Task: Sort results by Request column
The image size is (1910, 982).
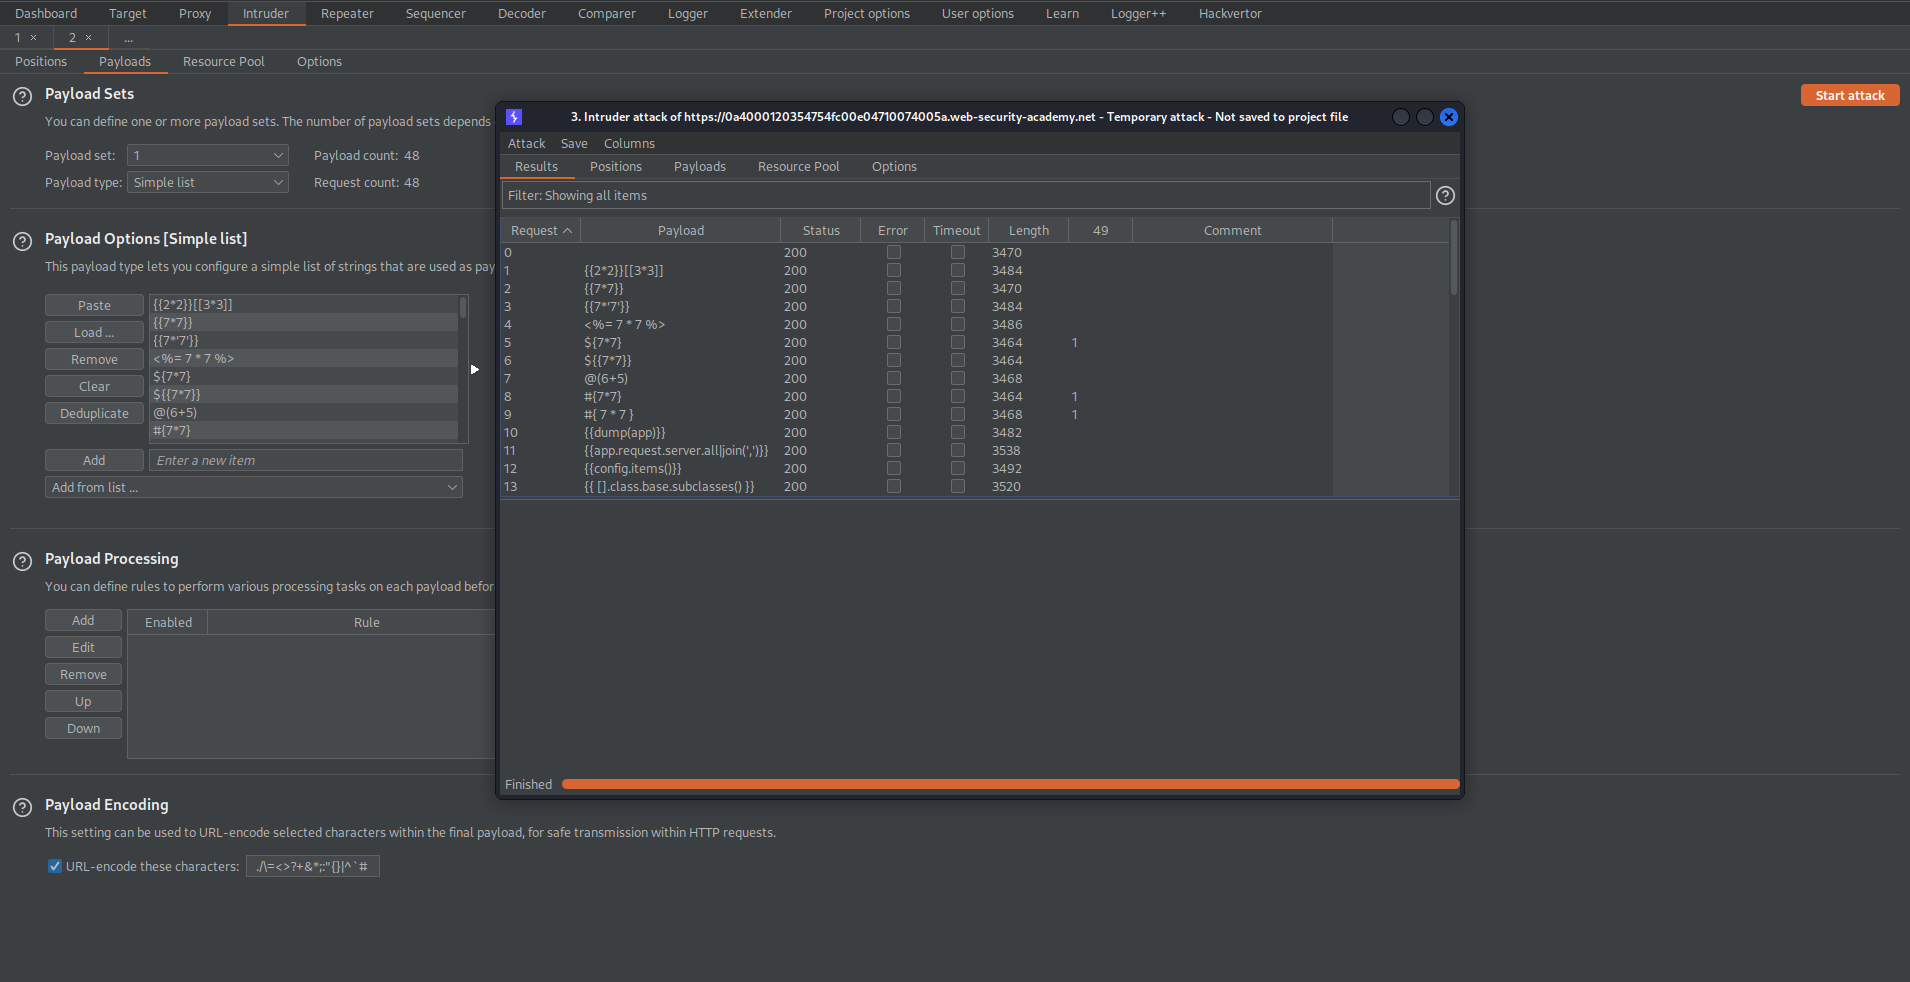Action: pyautogui.click(x=541, y=230)
